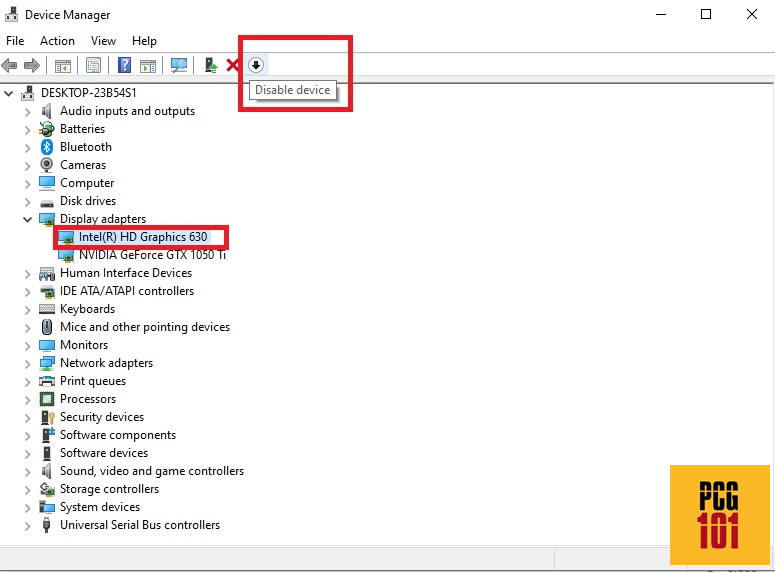Click the Back arrow toolbar icon

9,65
